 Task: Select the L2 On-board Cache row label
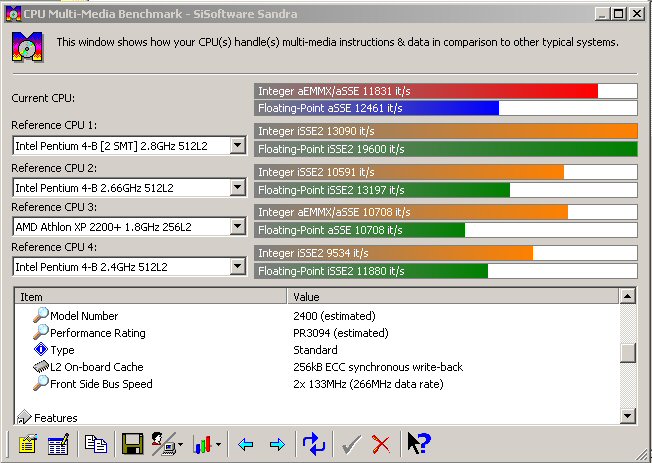tap(96, 367)
